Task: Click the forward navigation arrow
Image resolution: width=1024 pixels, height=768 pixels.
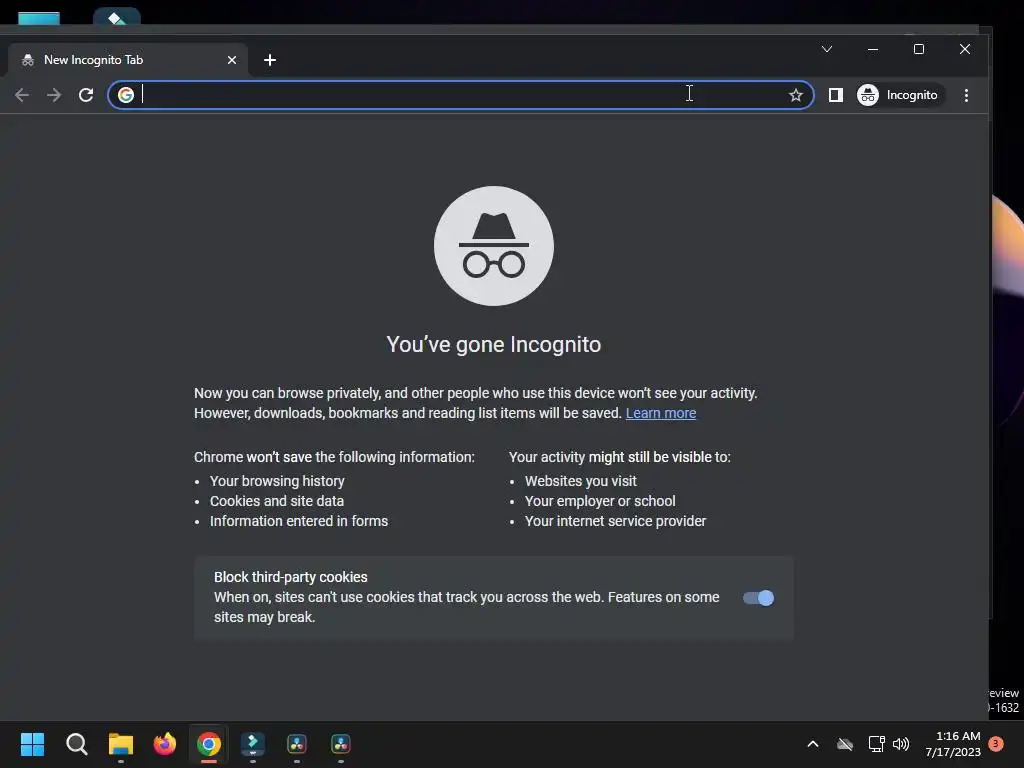Action: (x=54, y=95)
